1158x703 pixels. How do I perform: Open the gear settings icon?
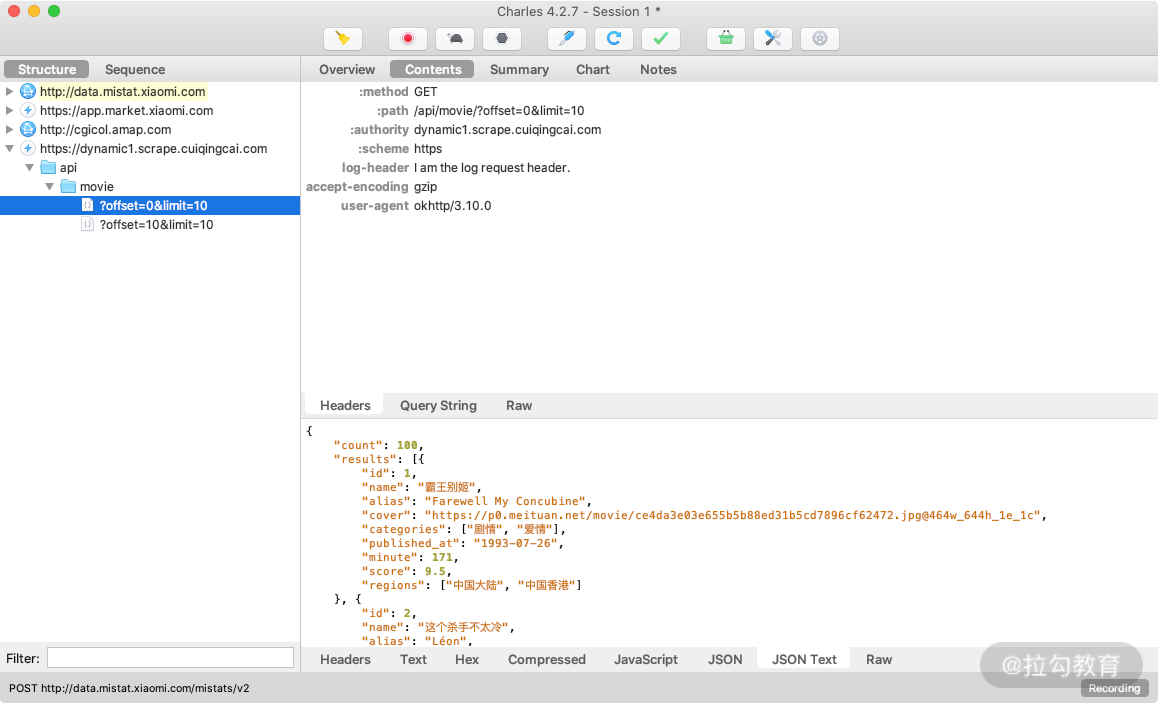(x=820, y=39)
